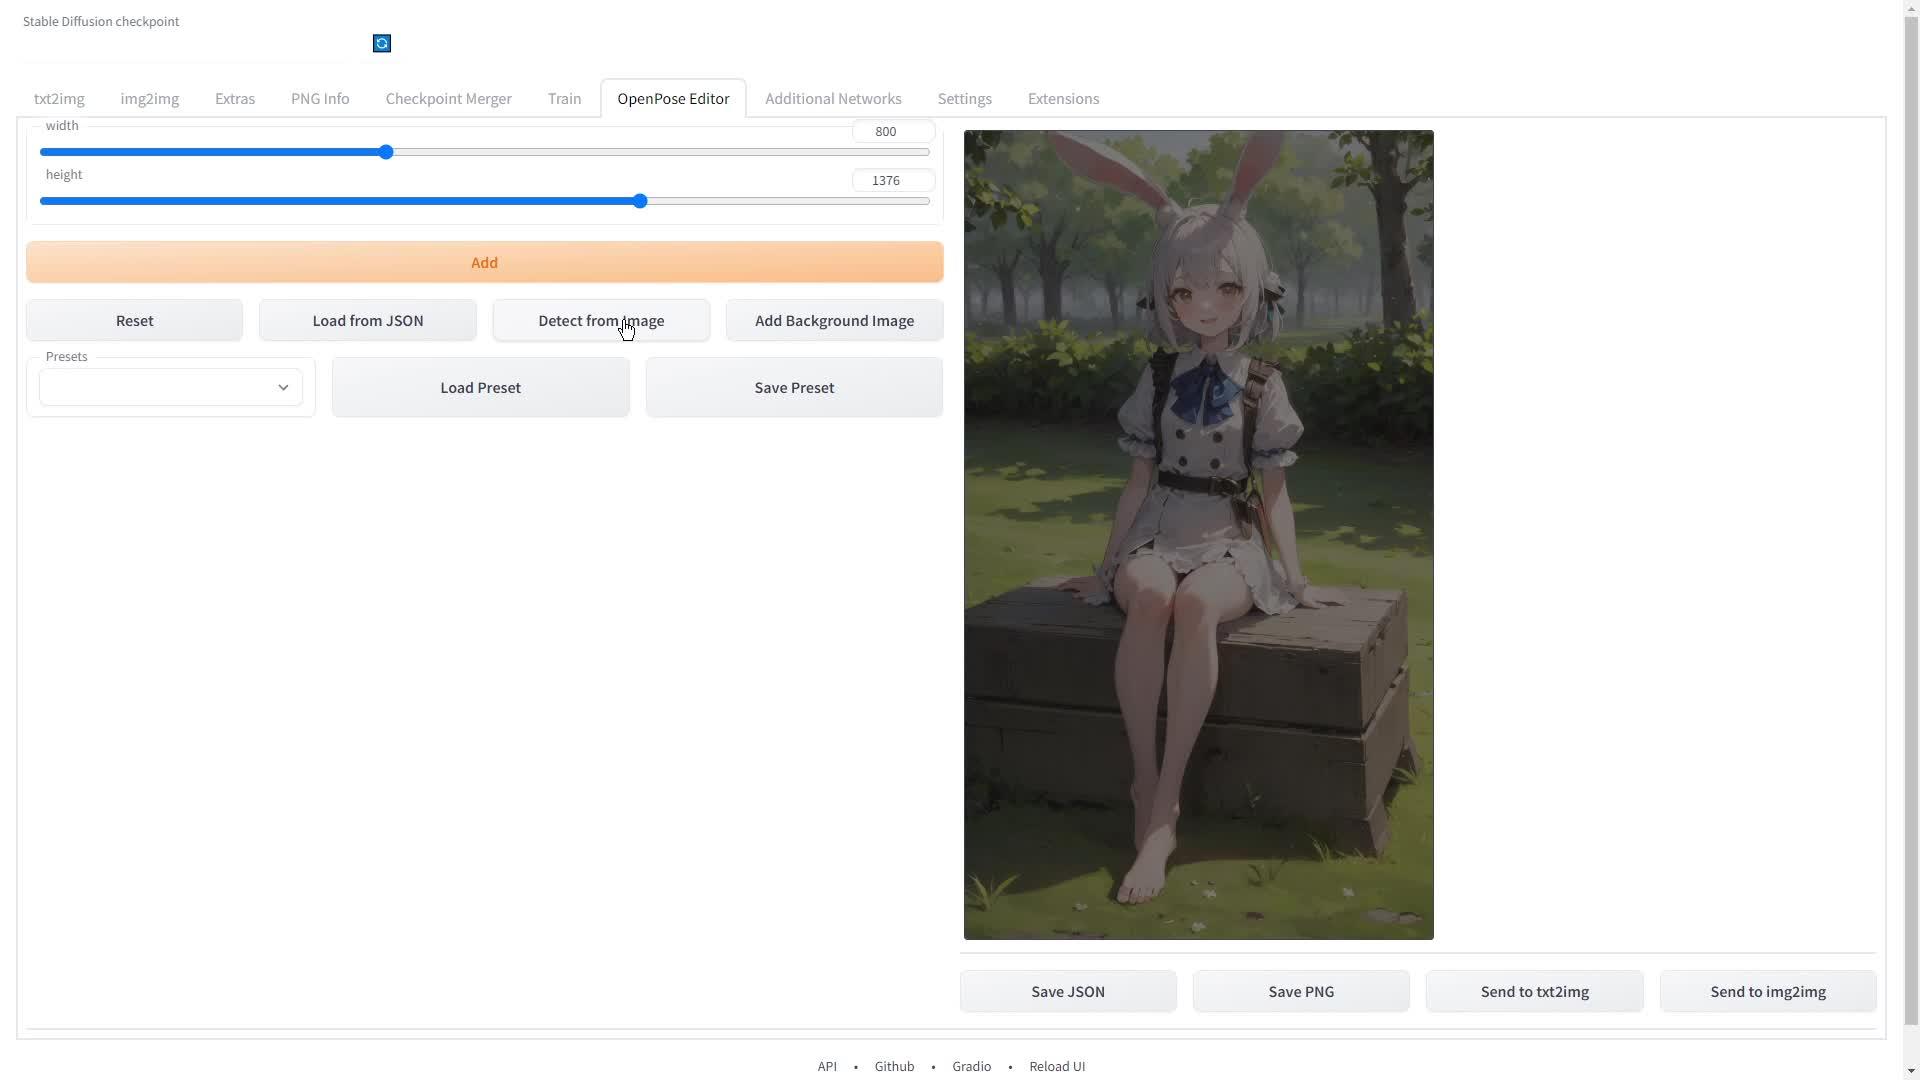The height and width of the screenshot is (1080, 1920).
Task: Switch to the Checkpoint Merger tab
Action: click(447, 98)
